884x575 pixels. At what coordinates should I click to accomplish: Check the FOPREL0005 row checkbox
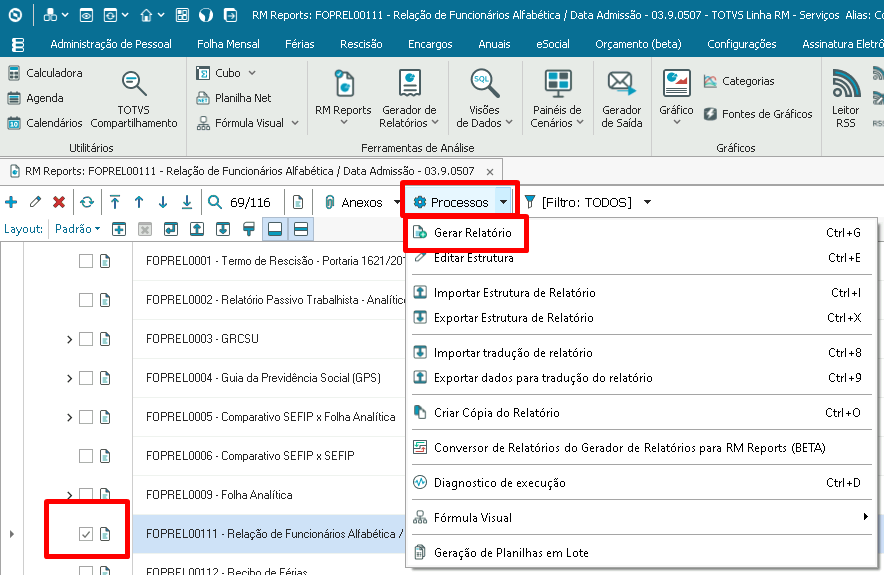[86, 417]
